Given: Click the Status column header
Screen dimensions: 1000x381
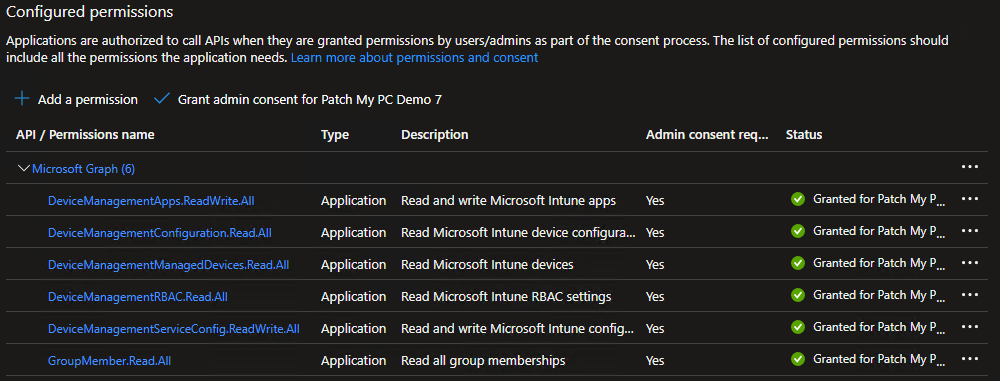Looking at the screenshot, I should click(x=804, y=135).
